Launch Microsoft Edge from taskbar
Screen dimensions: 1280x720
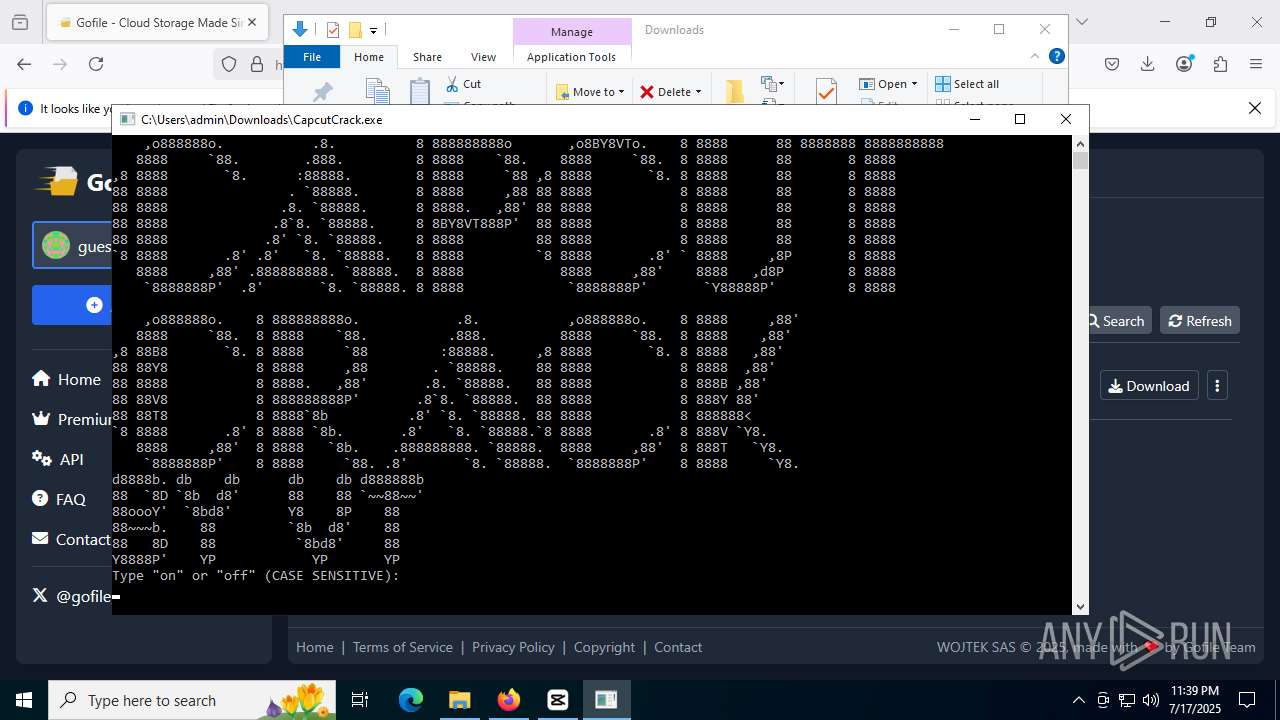[x=411, y=700]
